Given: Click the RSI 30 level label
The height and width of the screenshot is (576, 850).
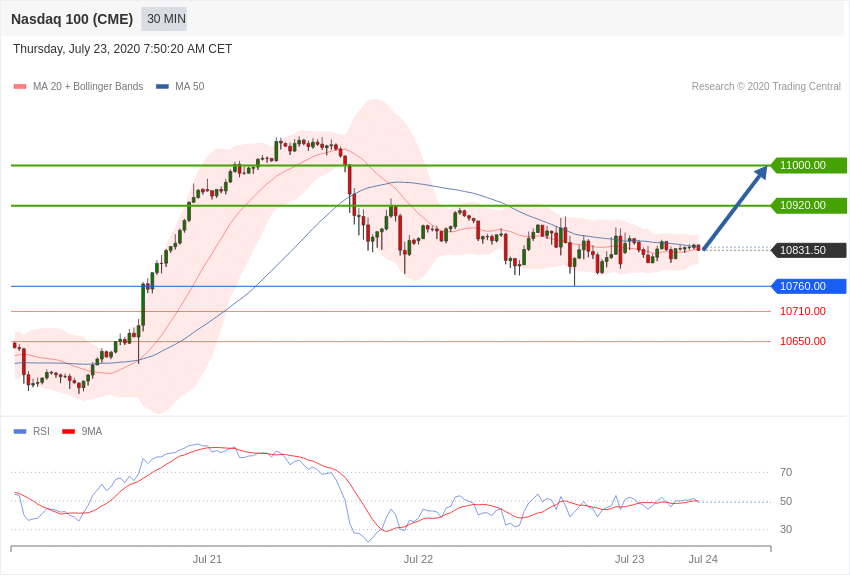Looking at the screenshot, I should point(786,529).
